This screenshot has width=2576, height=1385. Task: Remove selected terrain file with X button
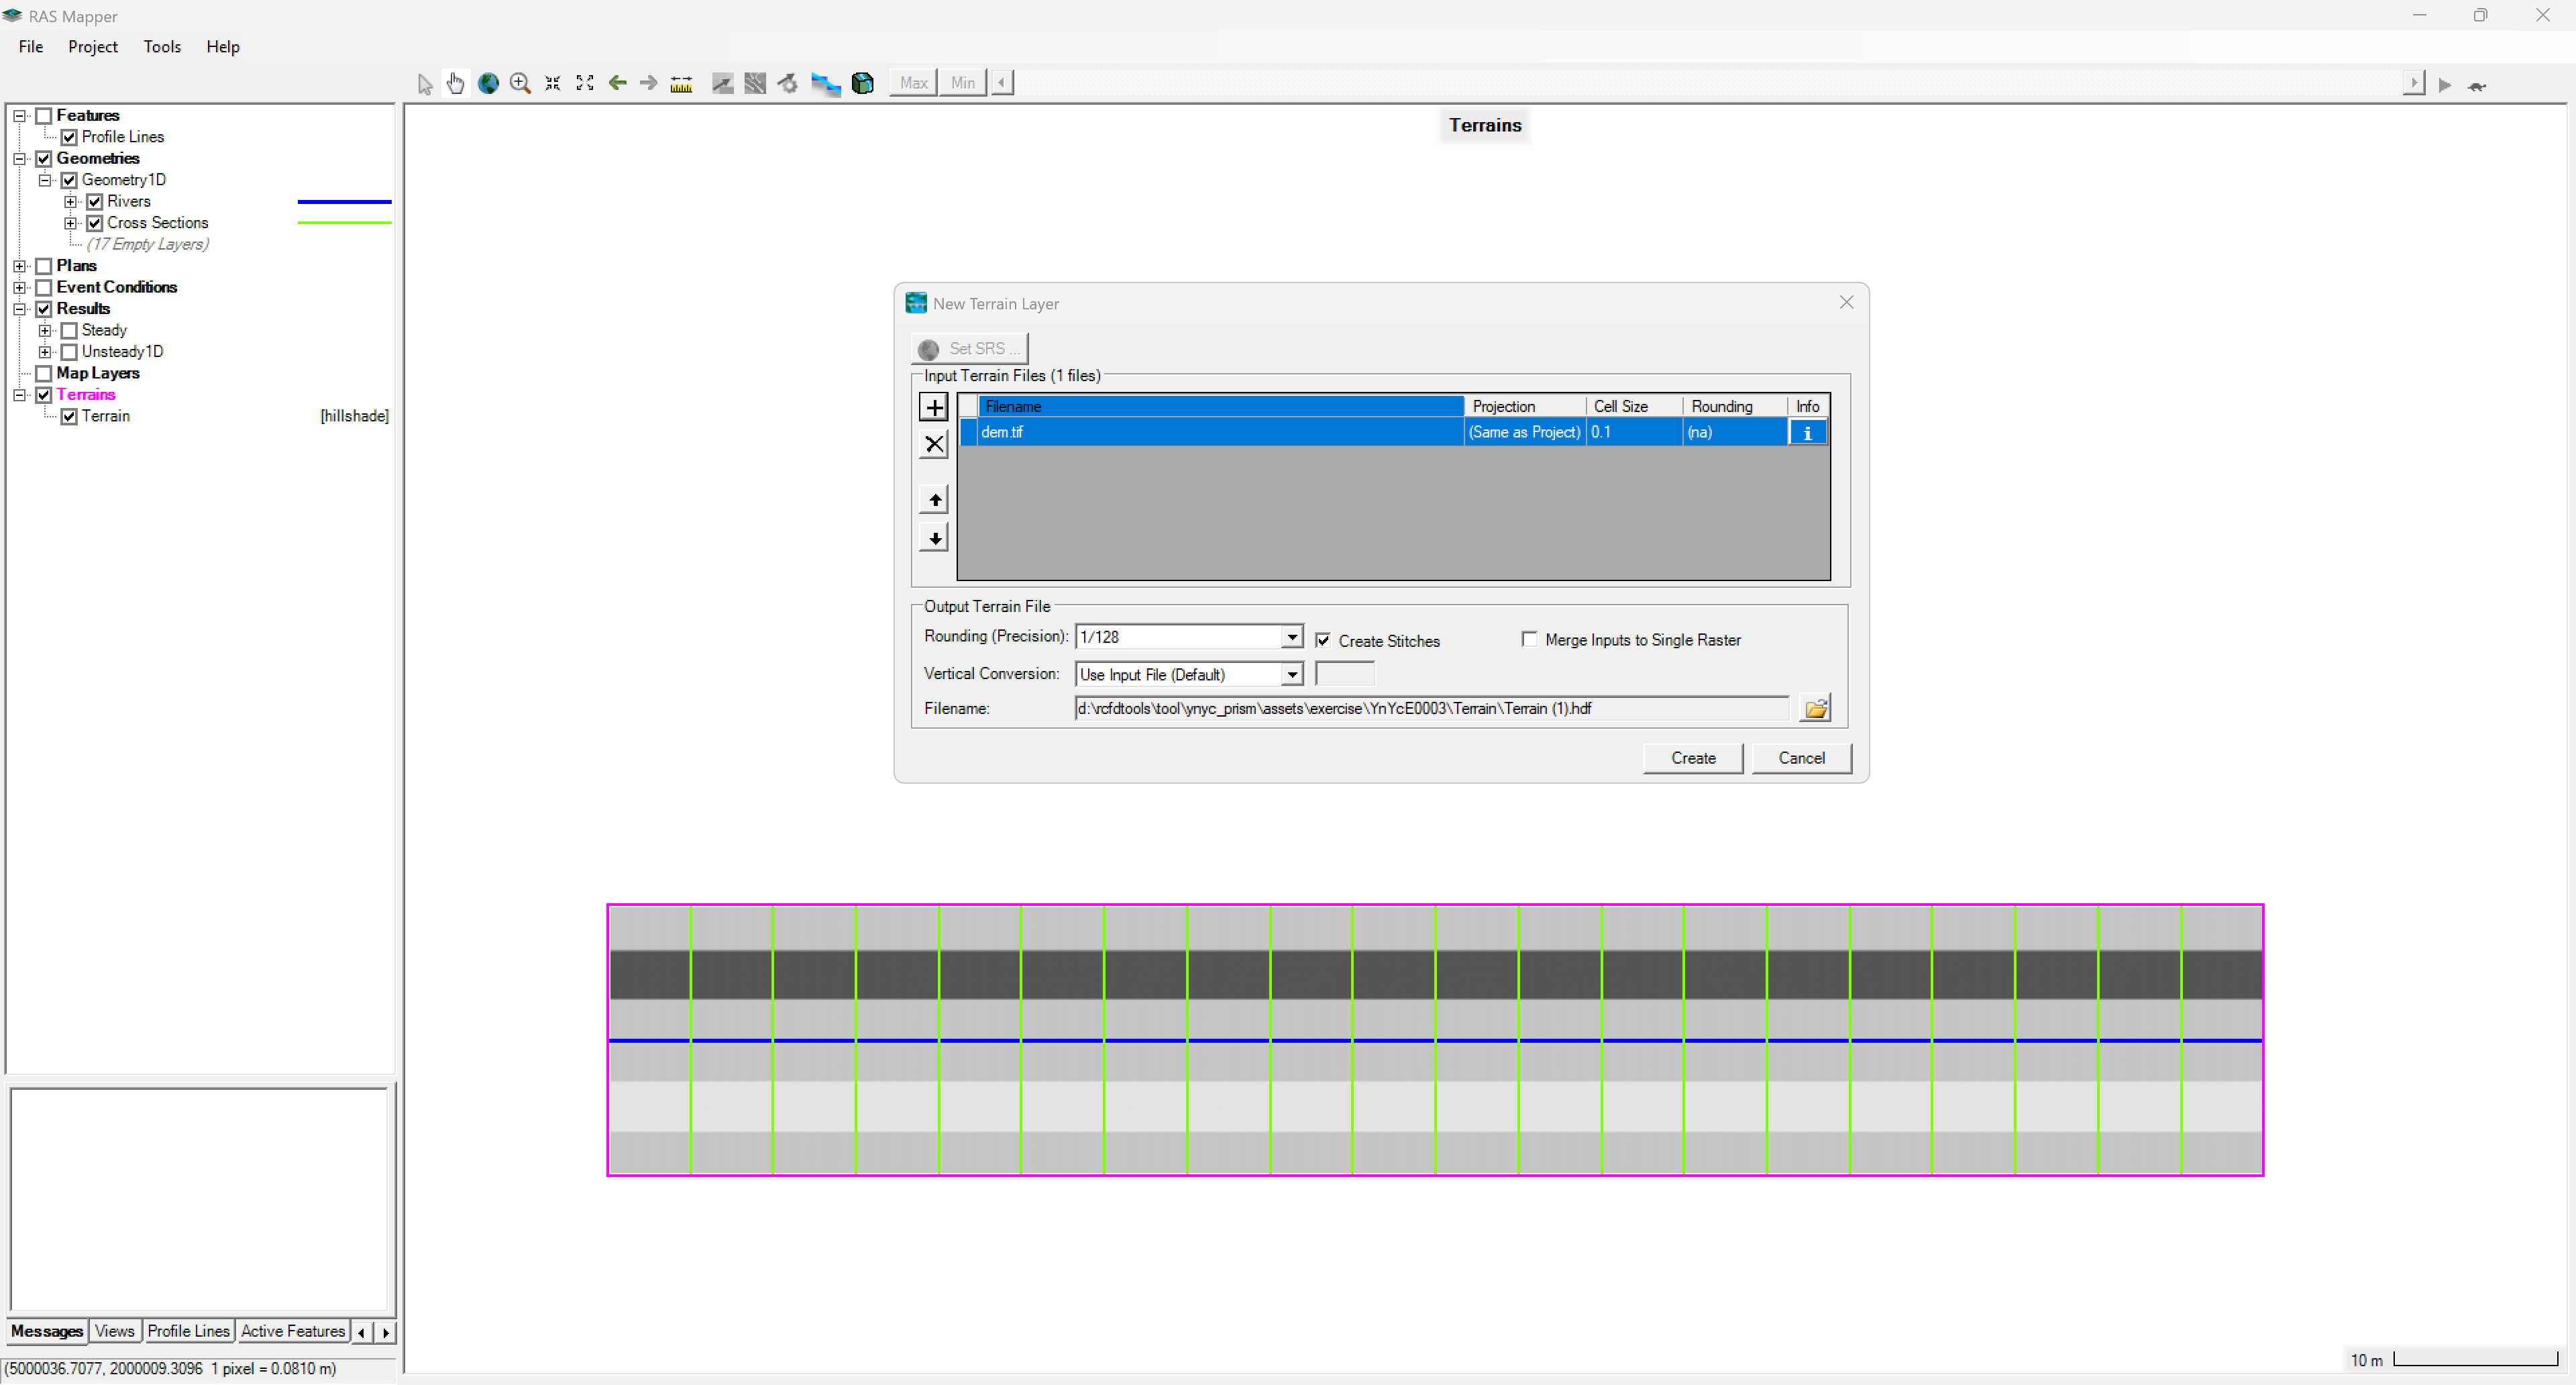(x=934, y=444)
